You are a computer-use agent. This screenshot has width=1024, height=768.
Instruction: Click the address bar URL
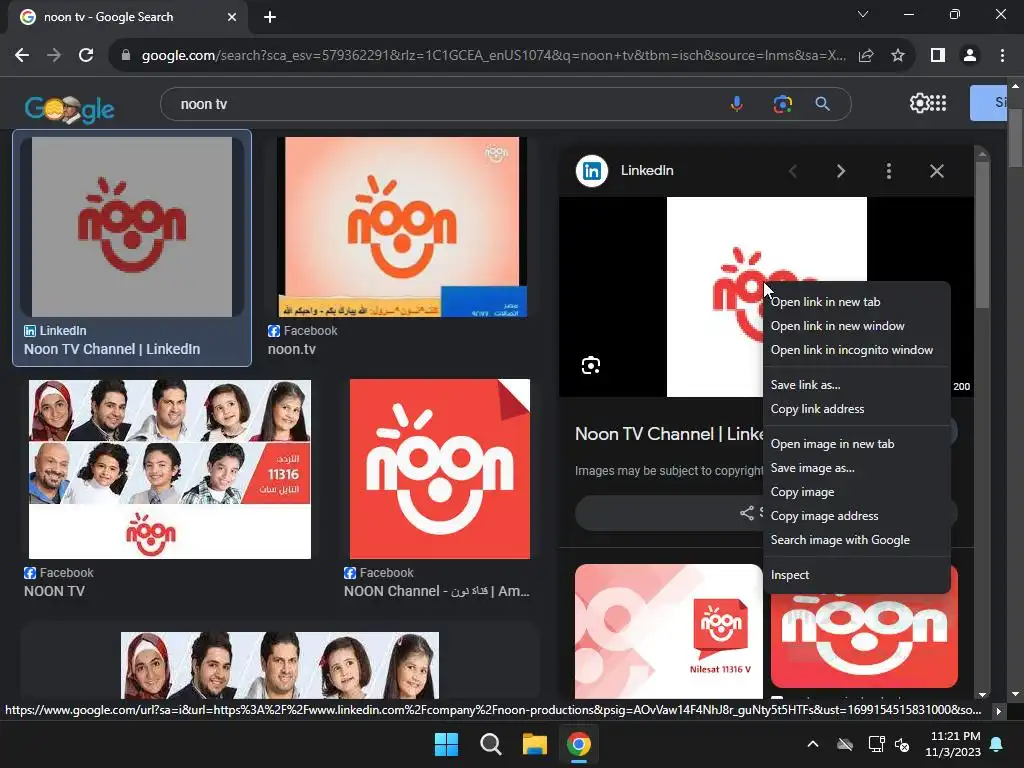[493, 56]
